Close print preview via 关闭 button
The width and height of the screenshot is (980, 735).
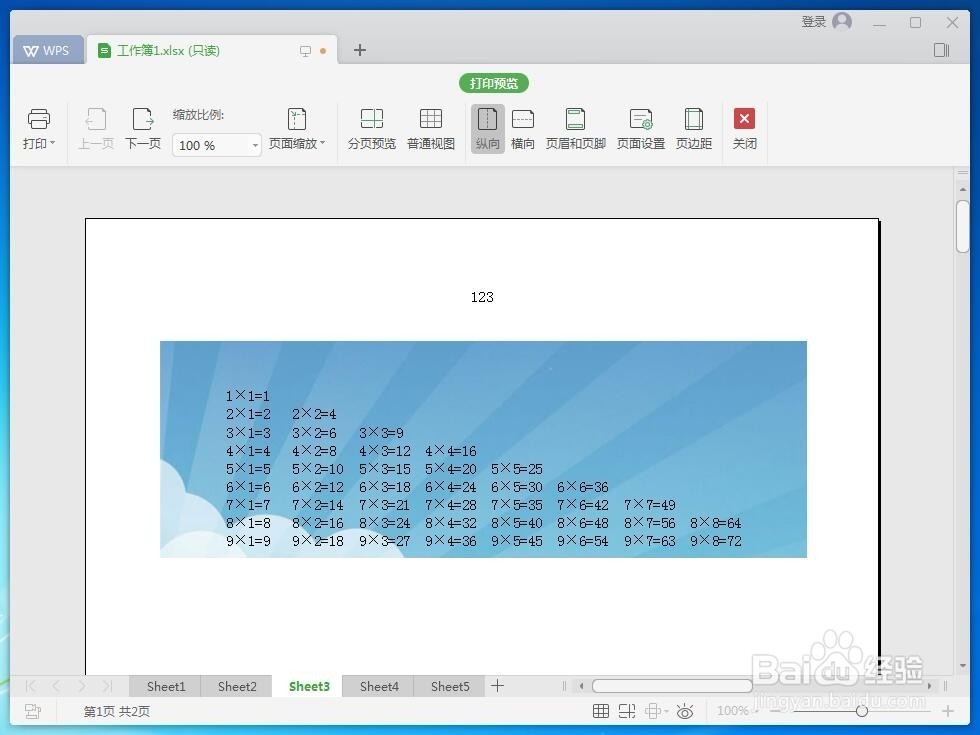(744, 128)
